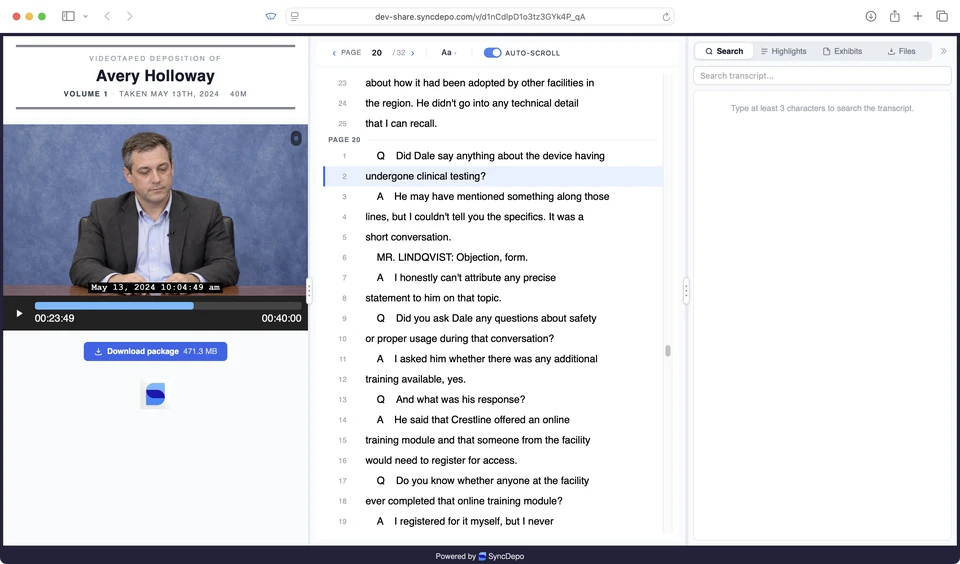Click the SyncDepo logo below download
Image resolution: width=960 pixels, height=564 pixels.
(155, 394)
